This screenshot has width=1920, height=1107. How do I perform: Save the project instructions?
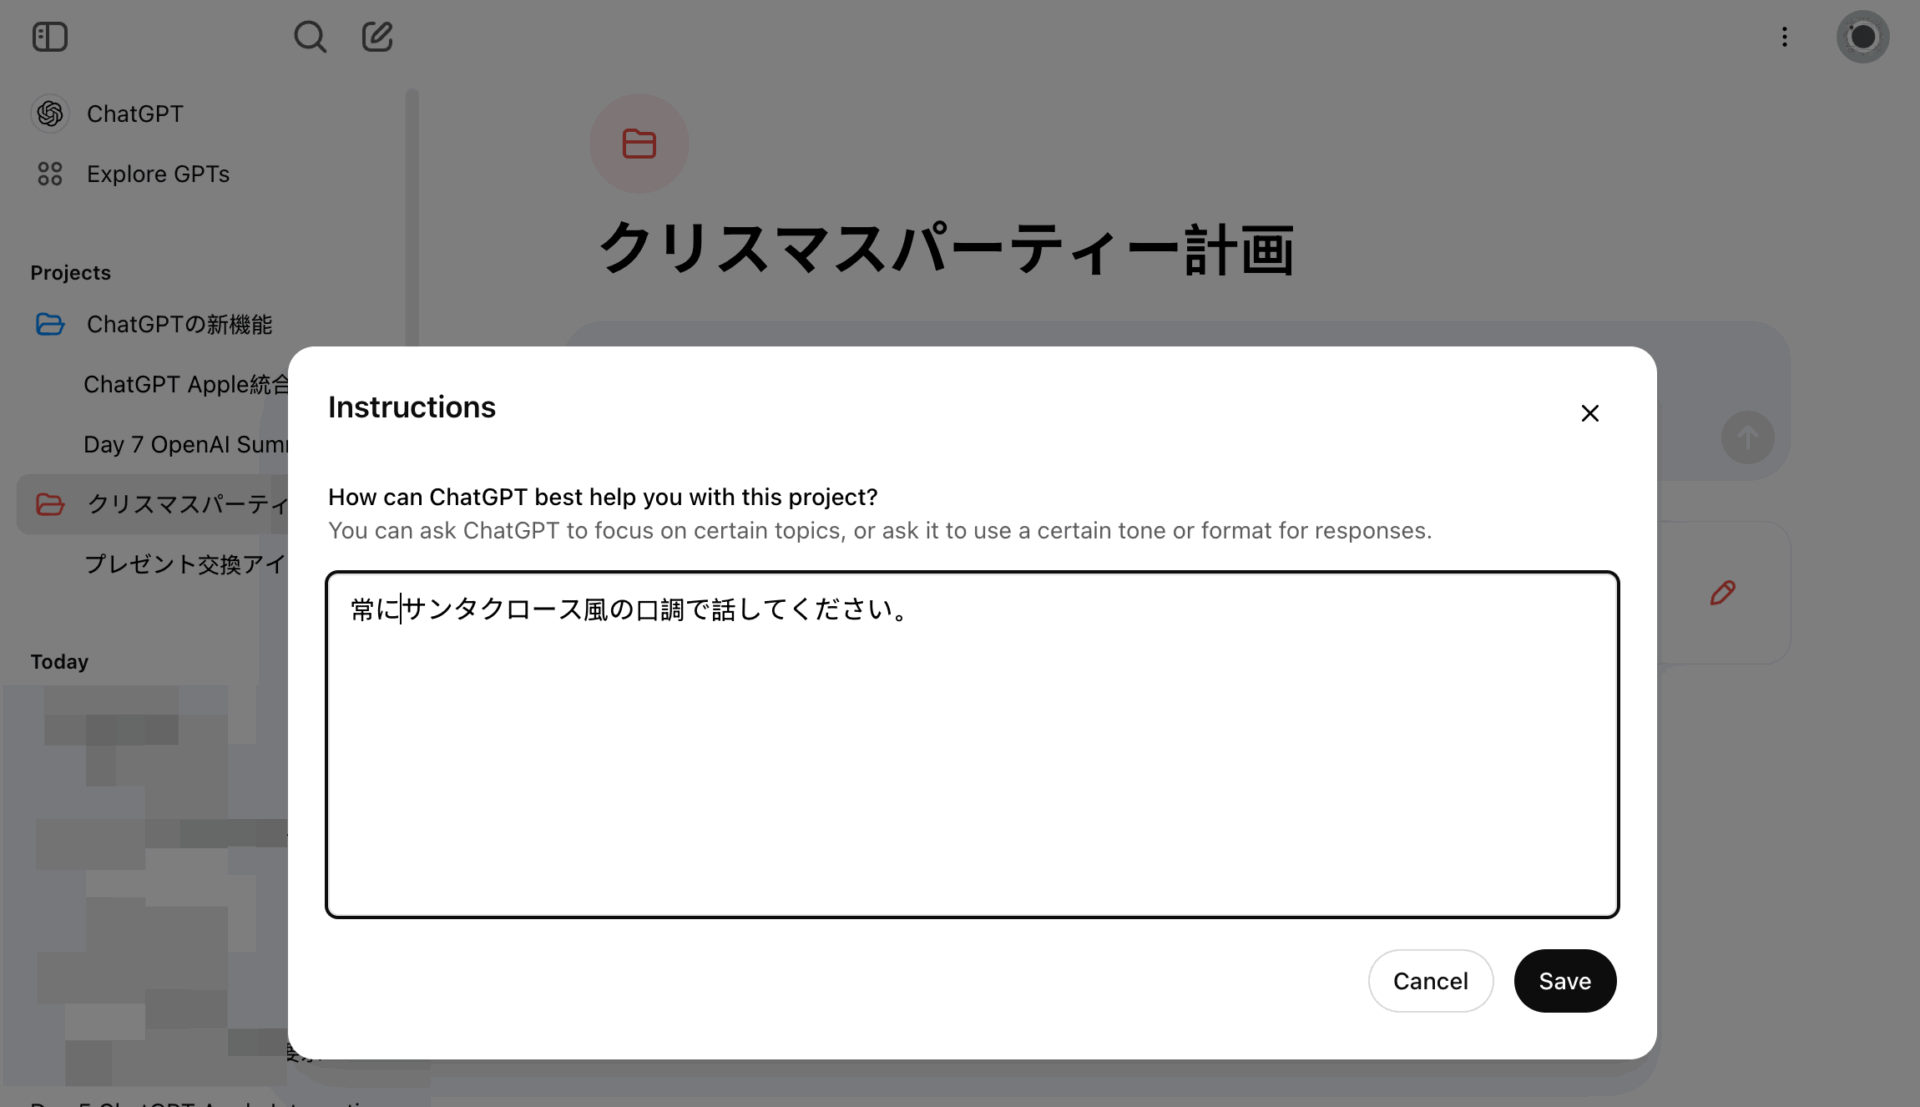pyautogui.click(x=1564, y=981)
